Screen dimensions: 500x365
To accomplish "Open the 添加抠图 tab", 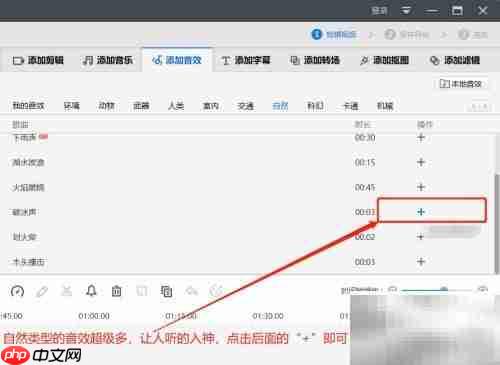I will 384,60.
